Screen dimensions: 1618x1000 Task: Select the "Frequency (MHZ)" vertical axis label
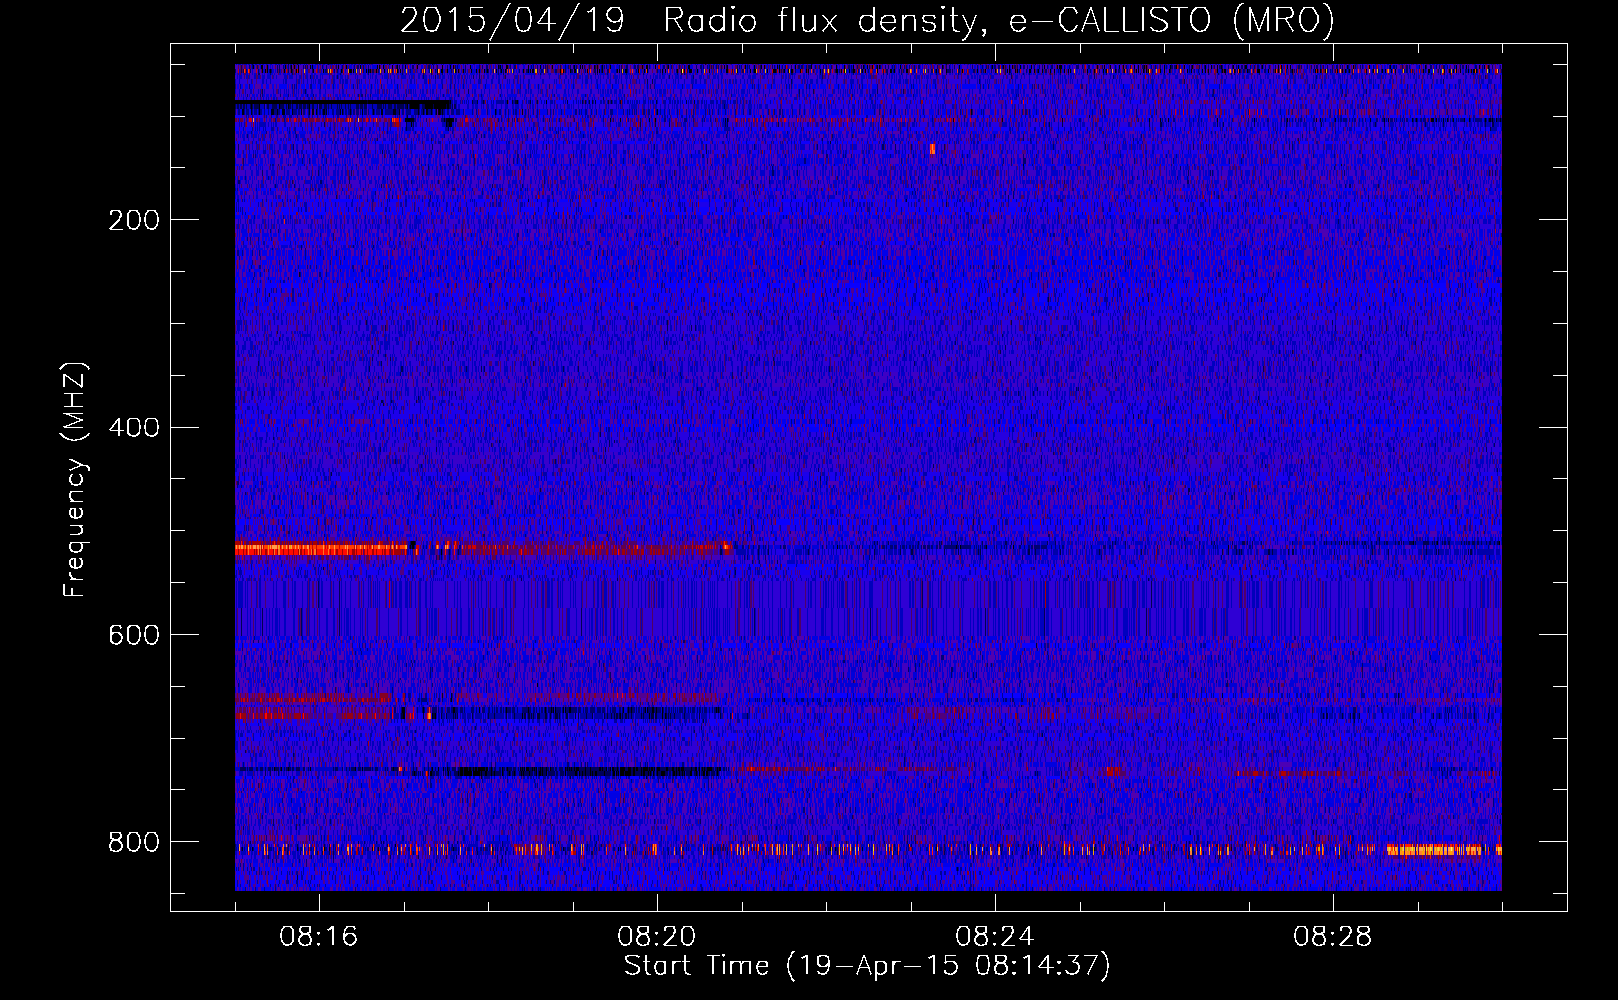(x=75, y=480)
